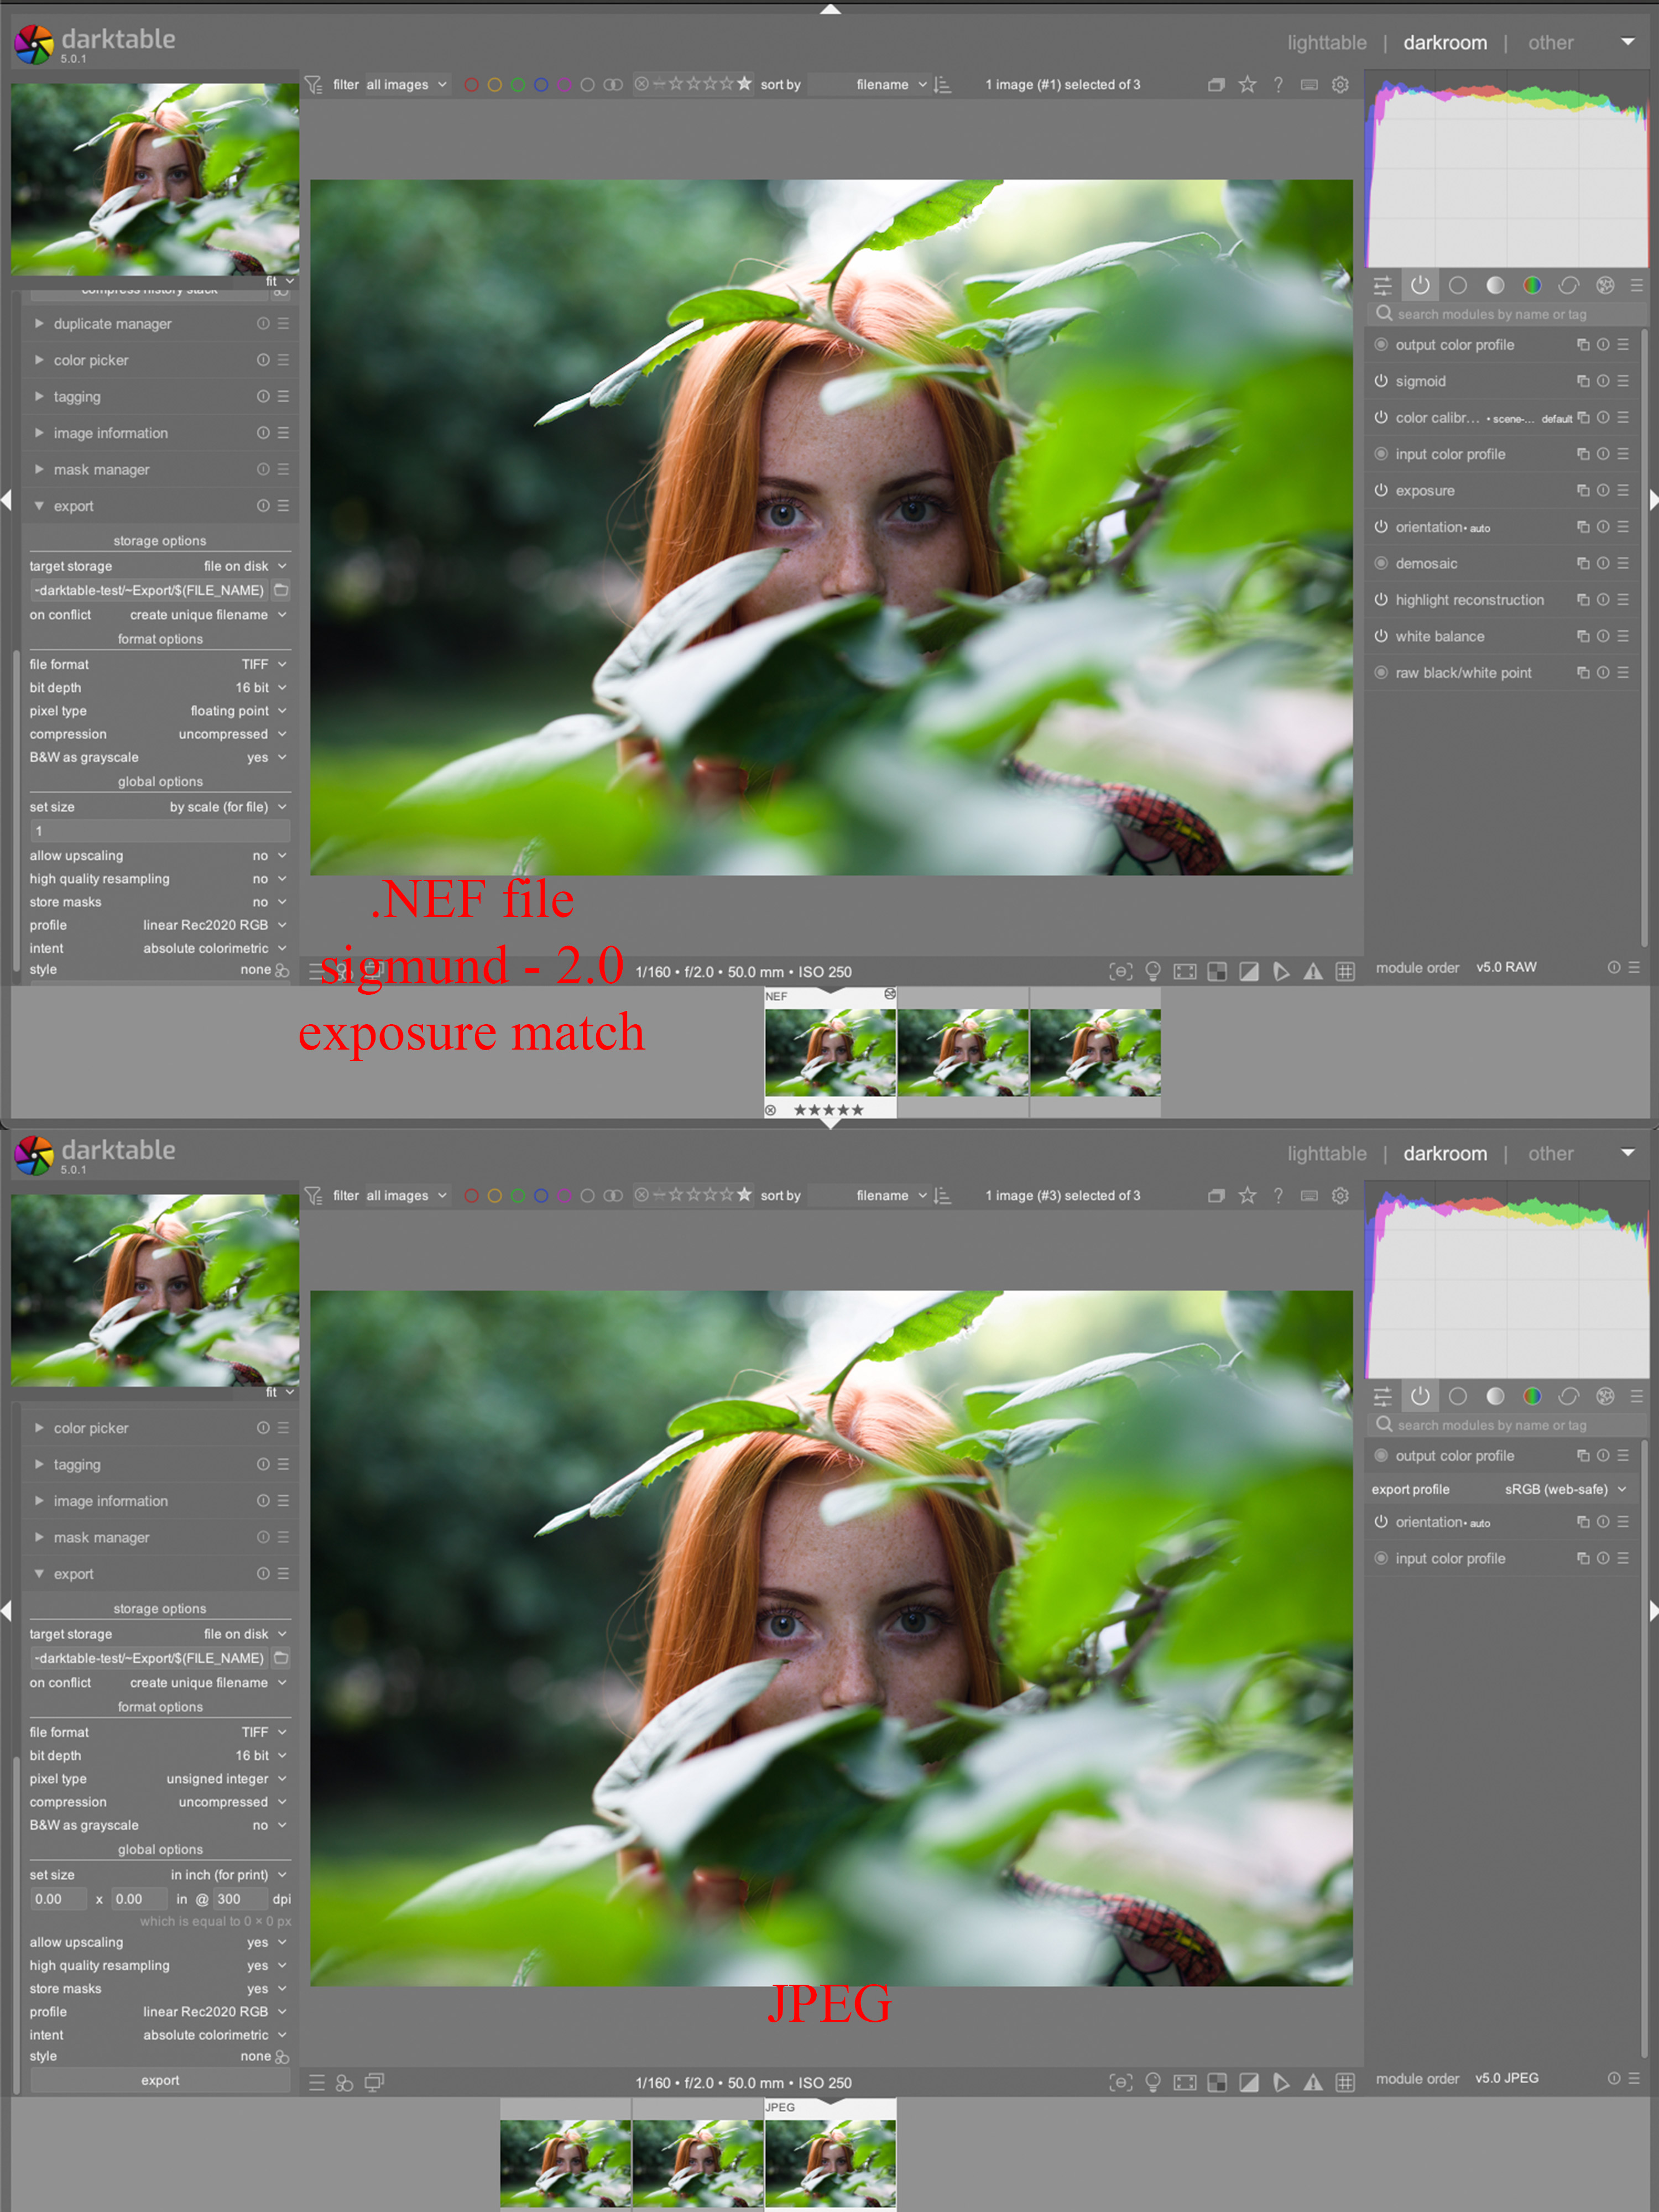This screenshot has height=2212, width=1659.
Task: Switch to lighttable in the v5.0 JPEG window
Action: pyautogui.click(x=1326, y=1153)
